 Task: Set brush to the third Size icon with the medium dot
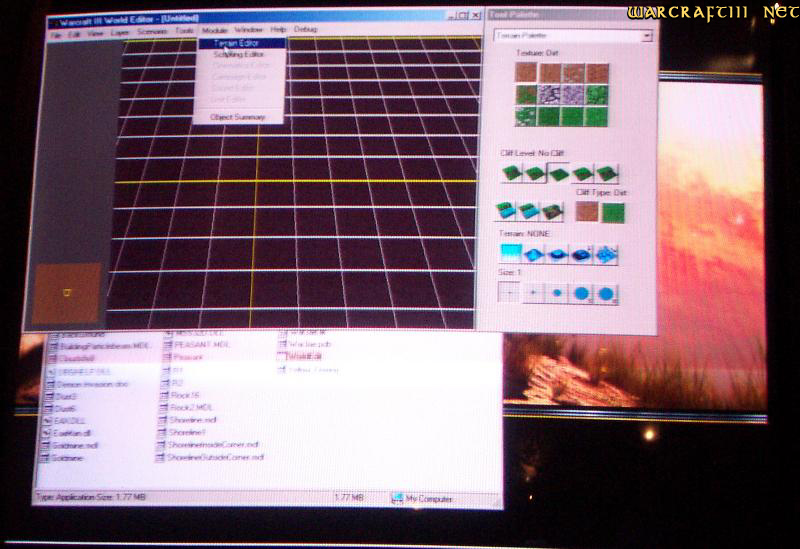(557, 293)
